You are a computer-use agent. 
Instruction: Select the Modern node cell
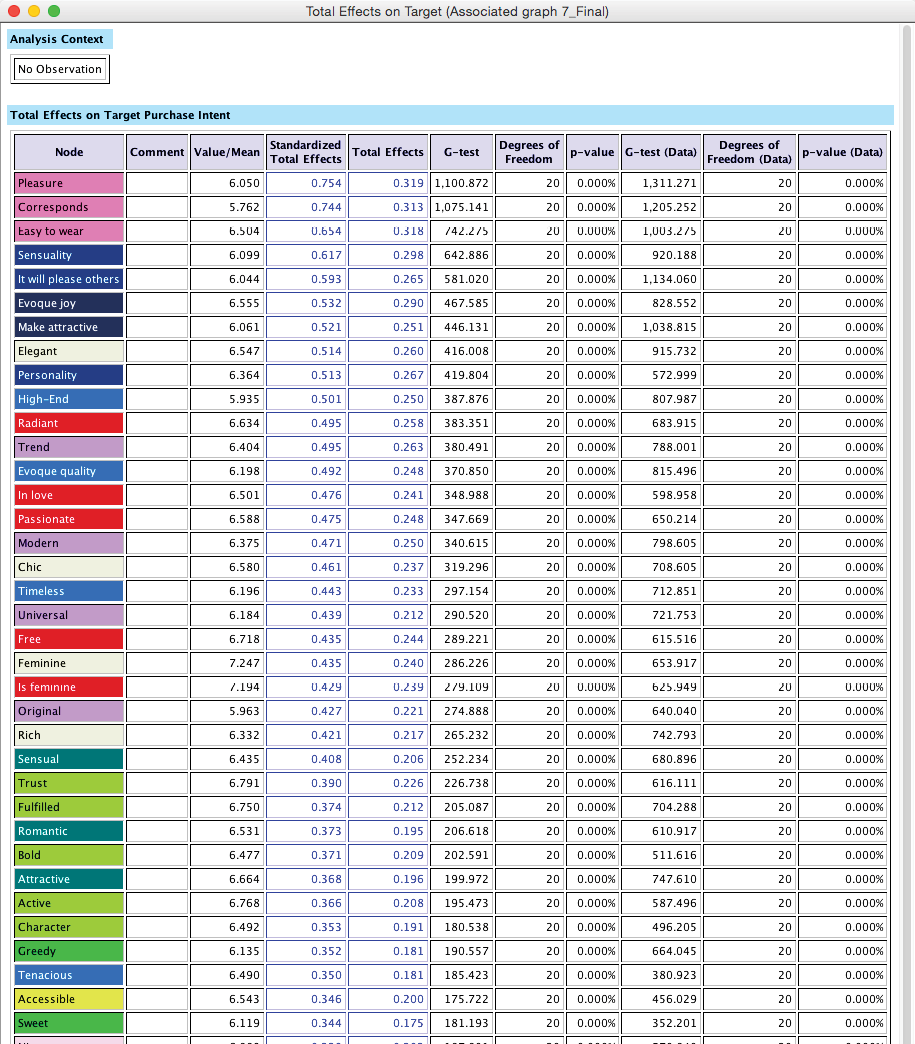(x=69, y=543)
